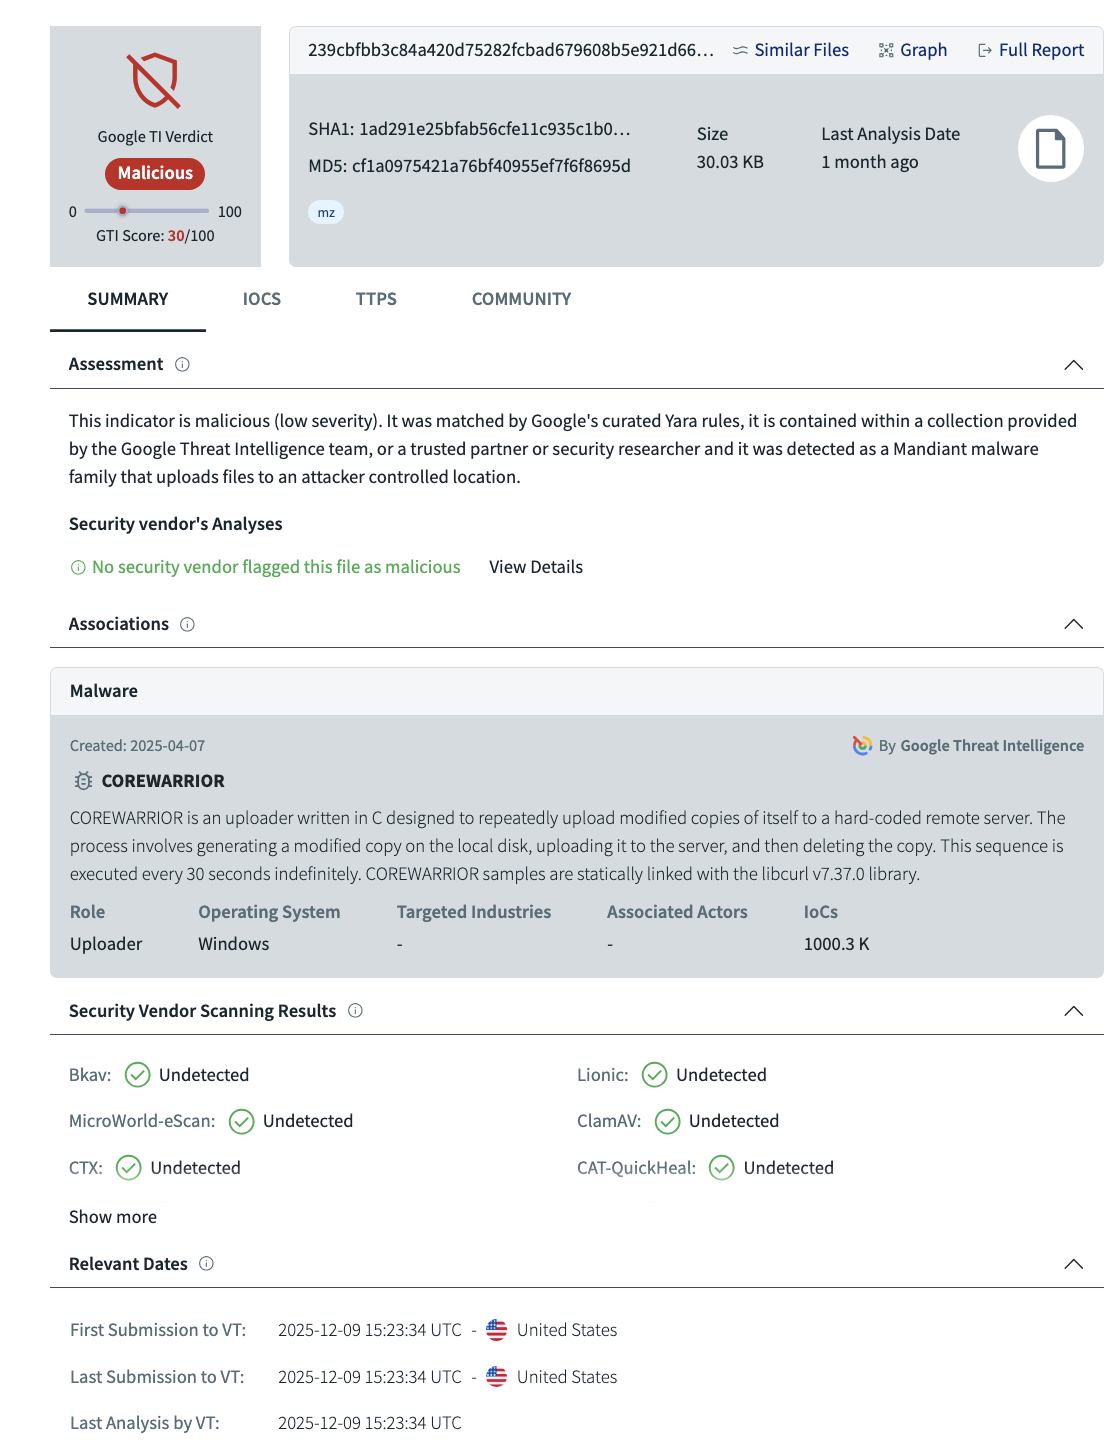
Task: Click the Relevant Dates info icon
Action: tap(206, 1264)
